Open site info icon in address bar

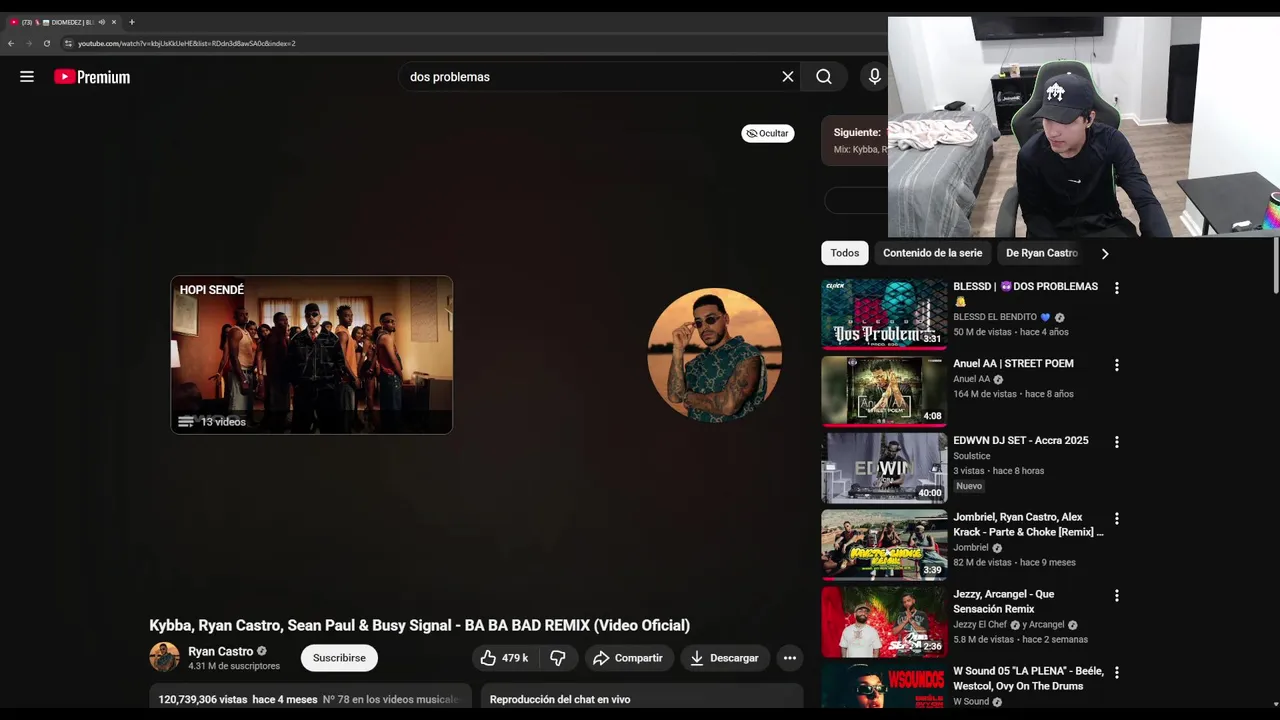tap(68, 43)
